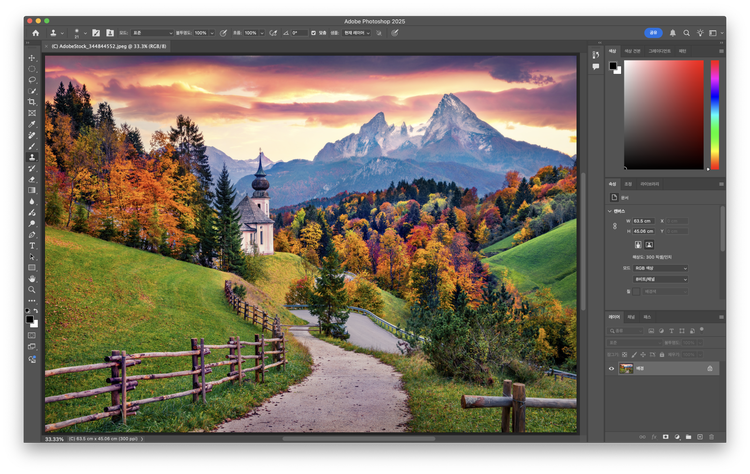Select the Crop tool

pos(32,102)
